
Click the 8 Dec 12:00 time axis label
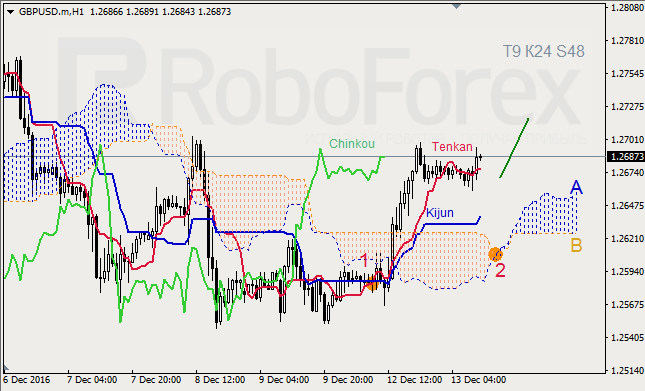pyautogui.click(x=220, y=379)
